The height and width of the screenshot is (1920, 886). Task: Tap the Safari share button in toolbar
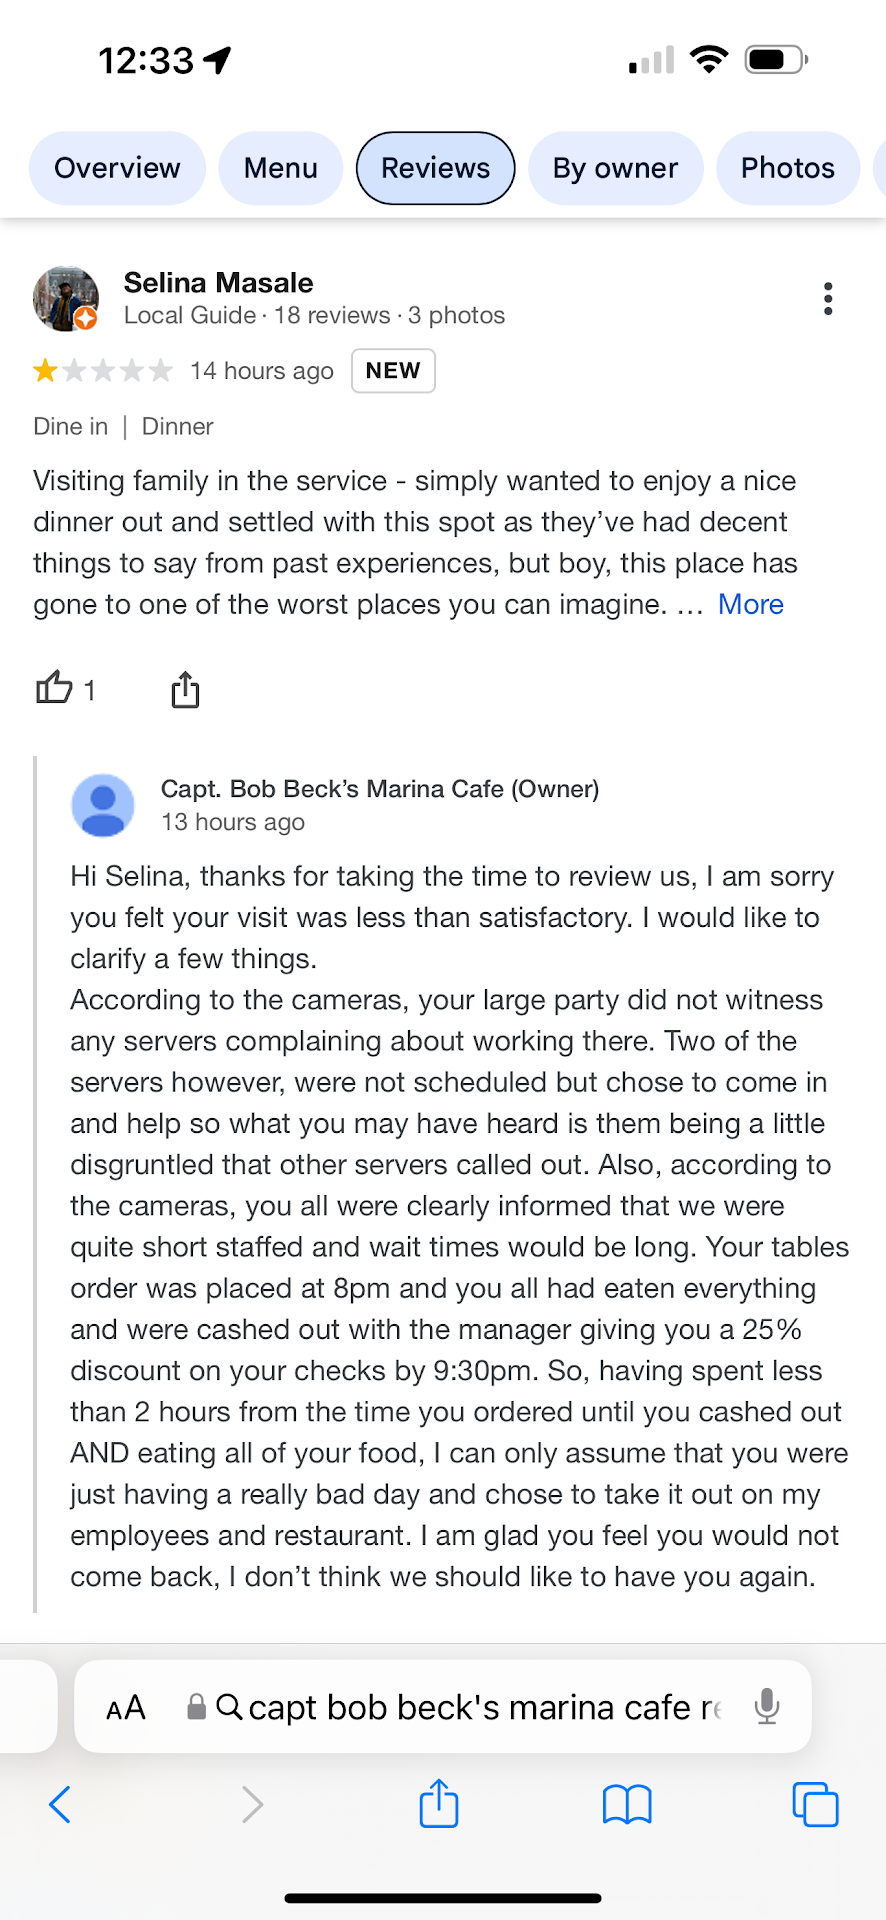click(x=439, y=1804)
